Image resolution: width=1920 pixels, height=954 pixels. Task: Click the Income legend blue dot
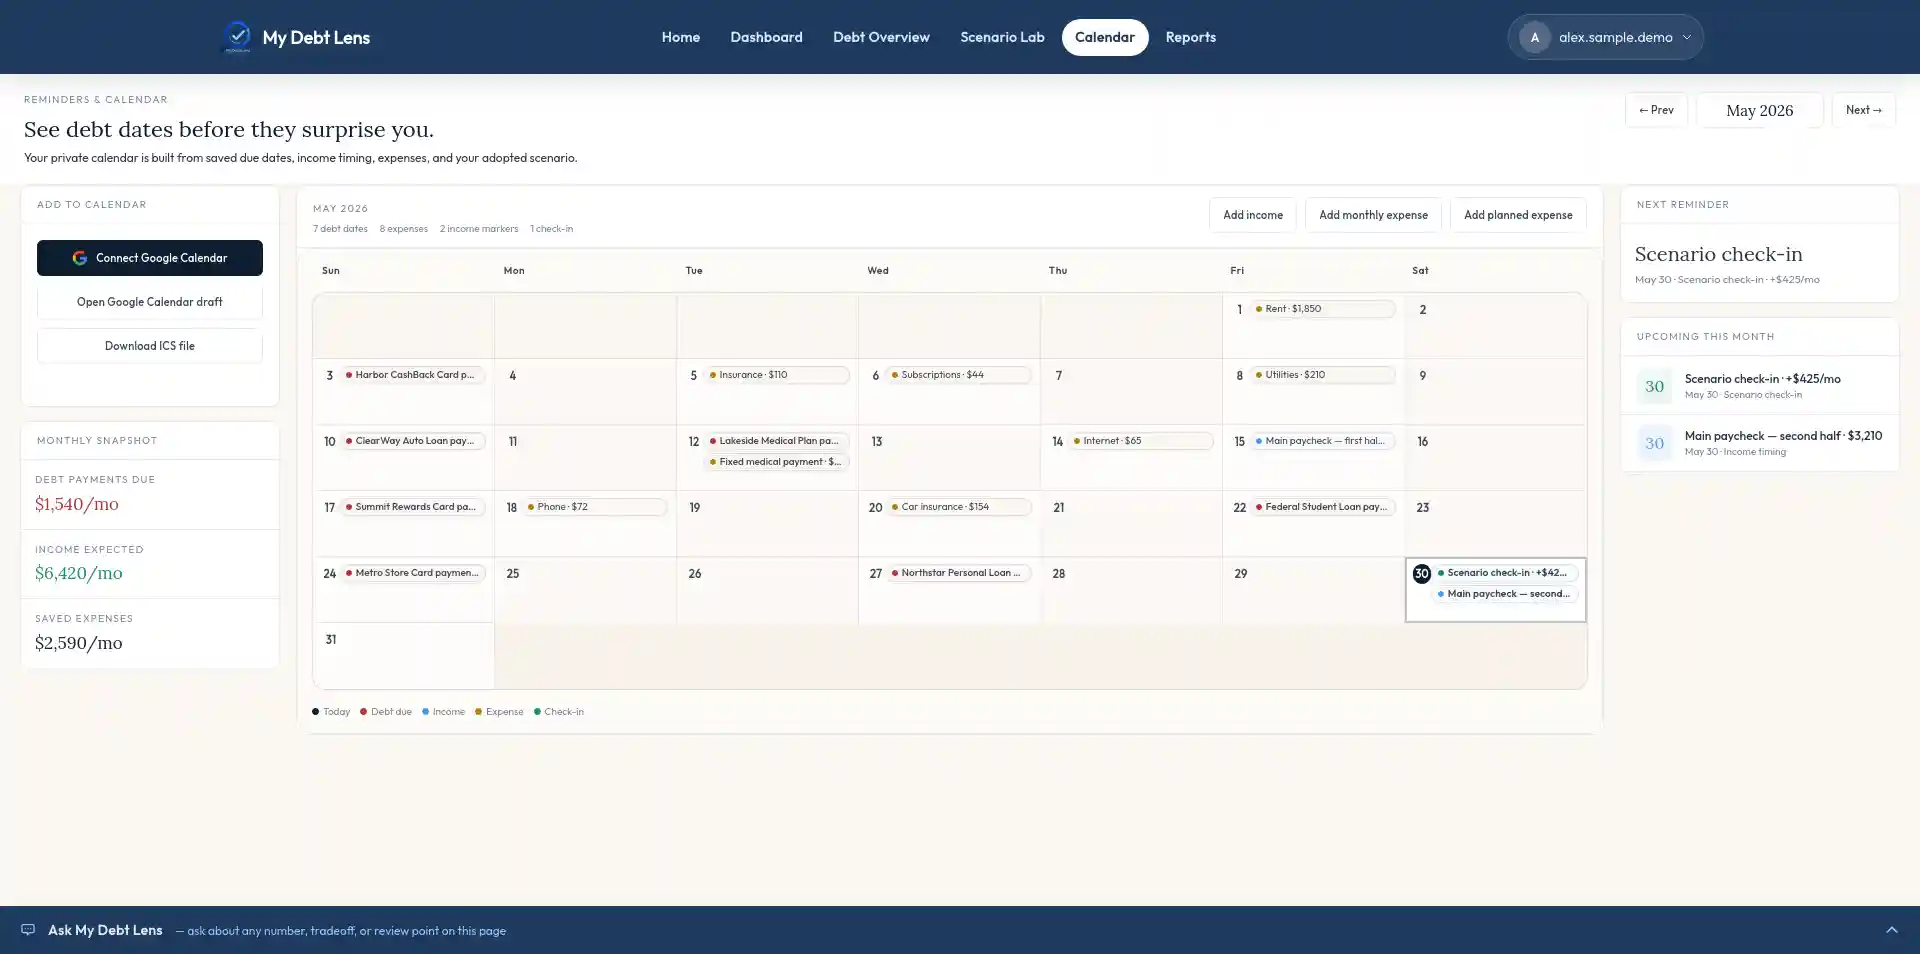[426, 712]
